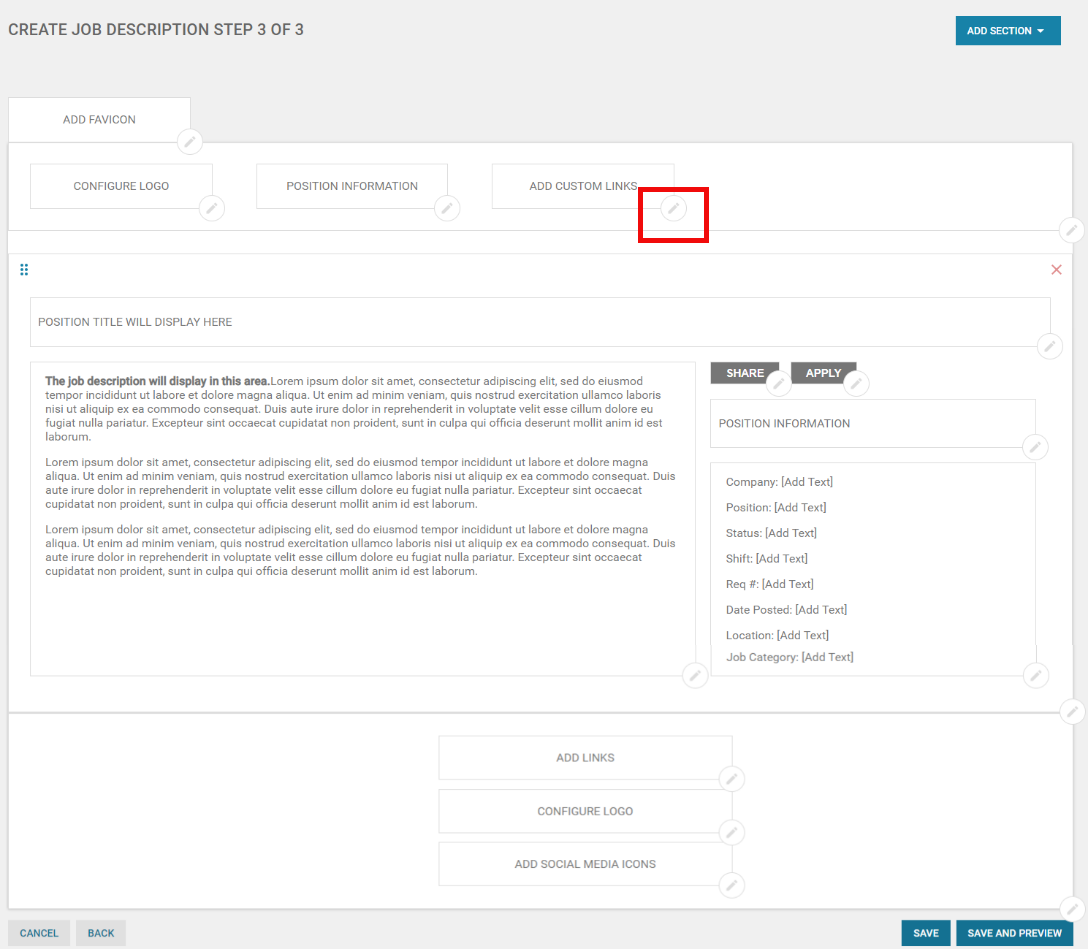Edit the position title area pencil icon

pyautogui.click(x=1049, y=346)
